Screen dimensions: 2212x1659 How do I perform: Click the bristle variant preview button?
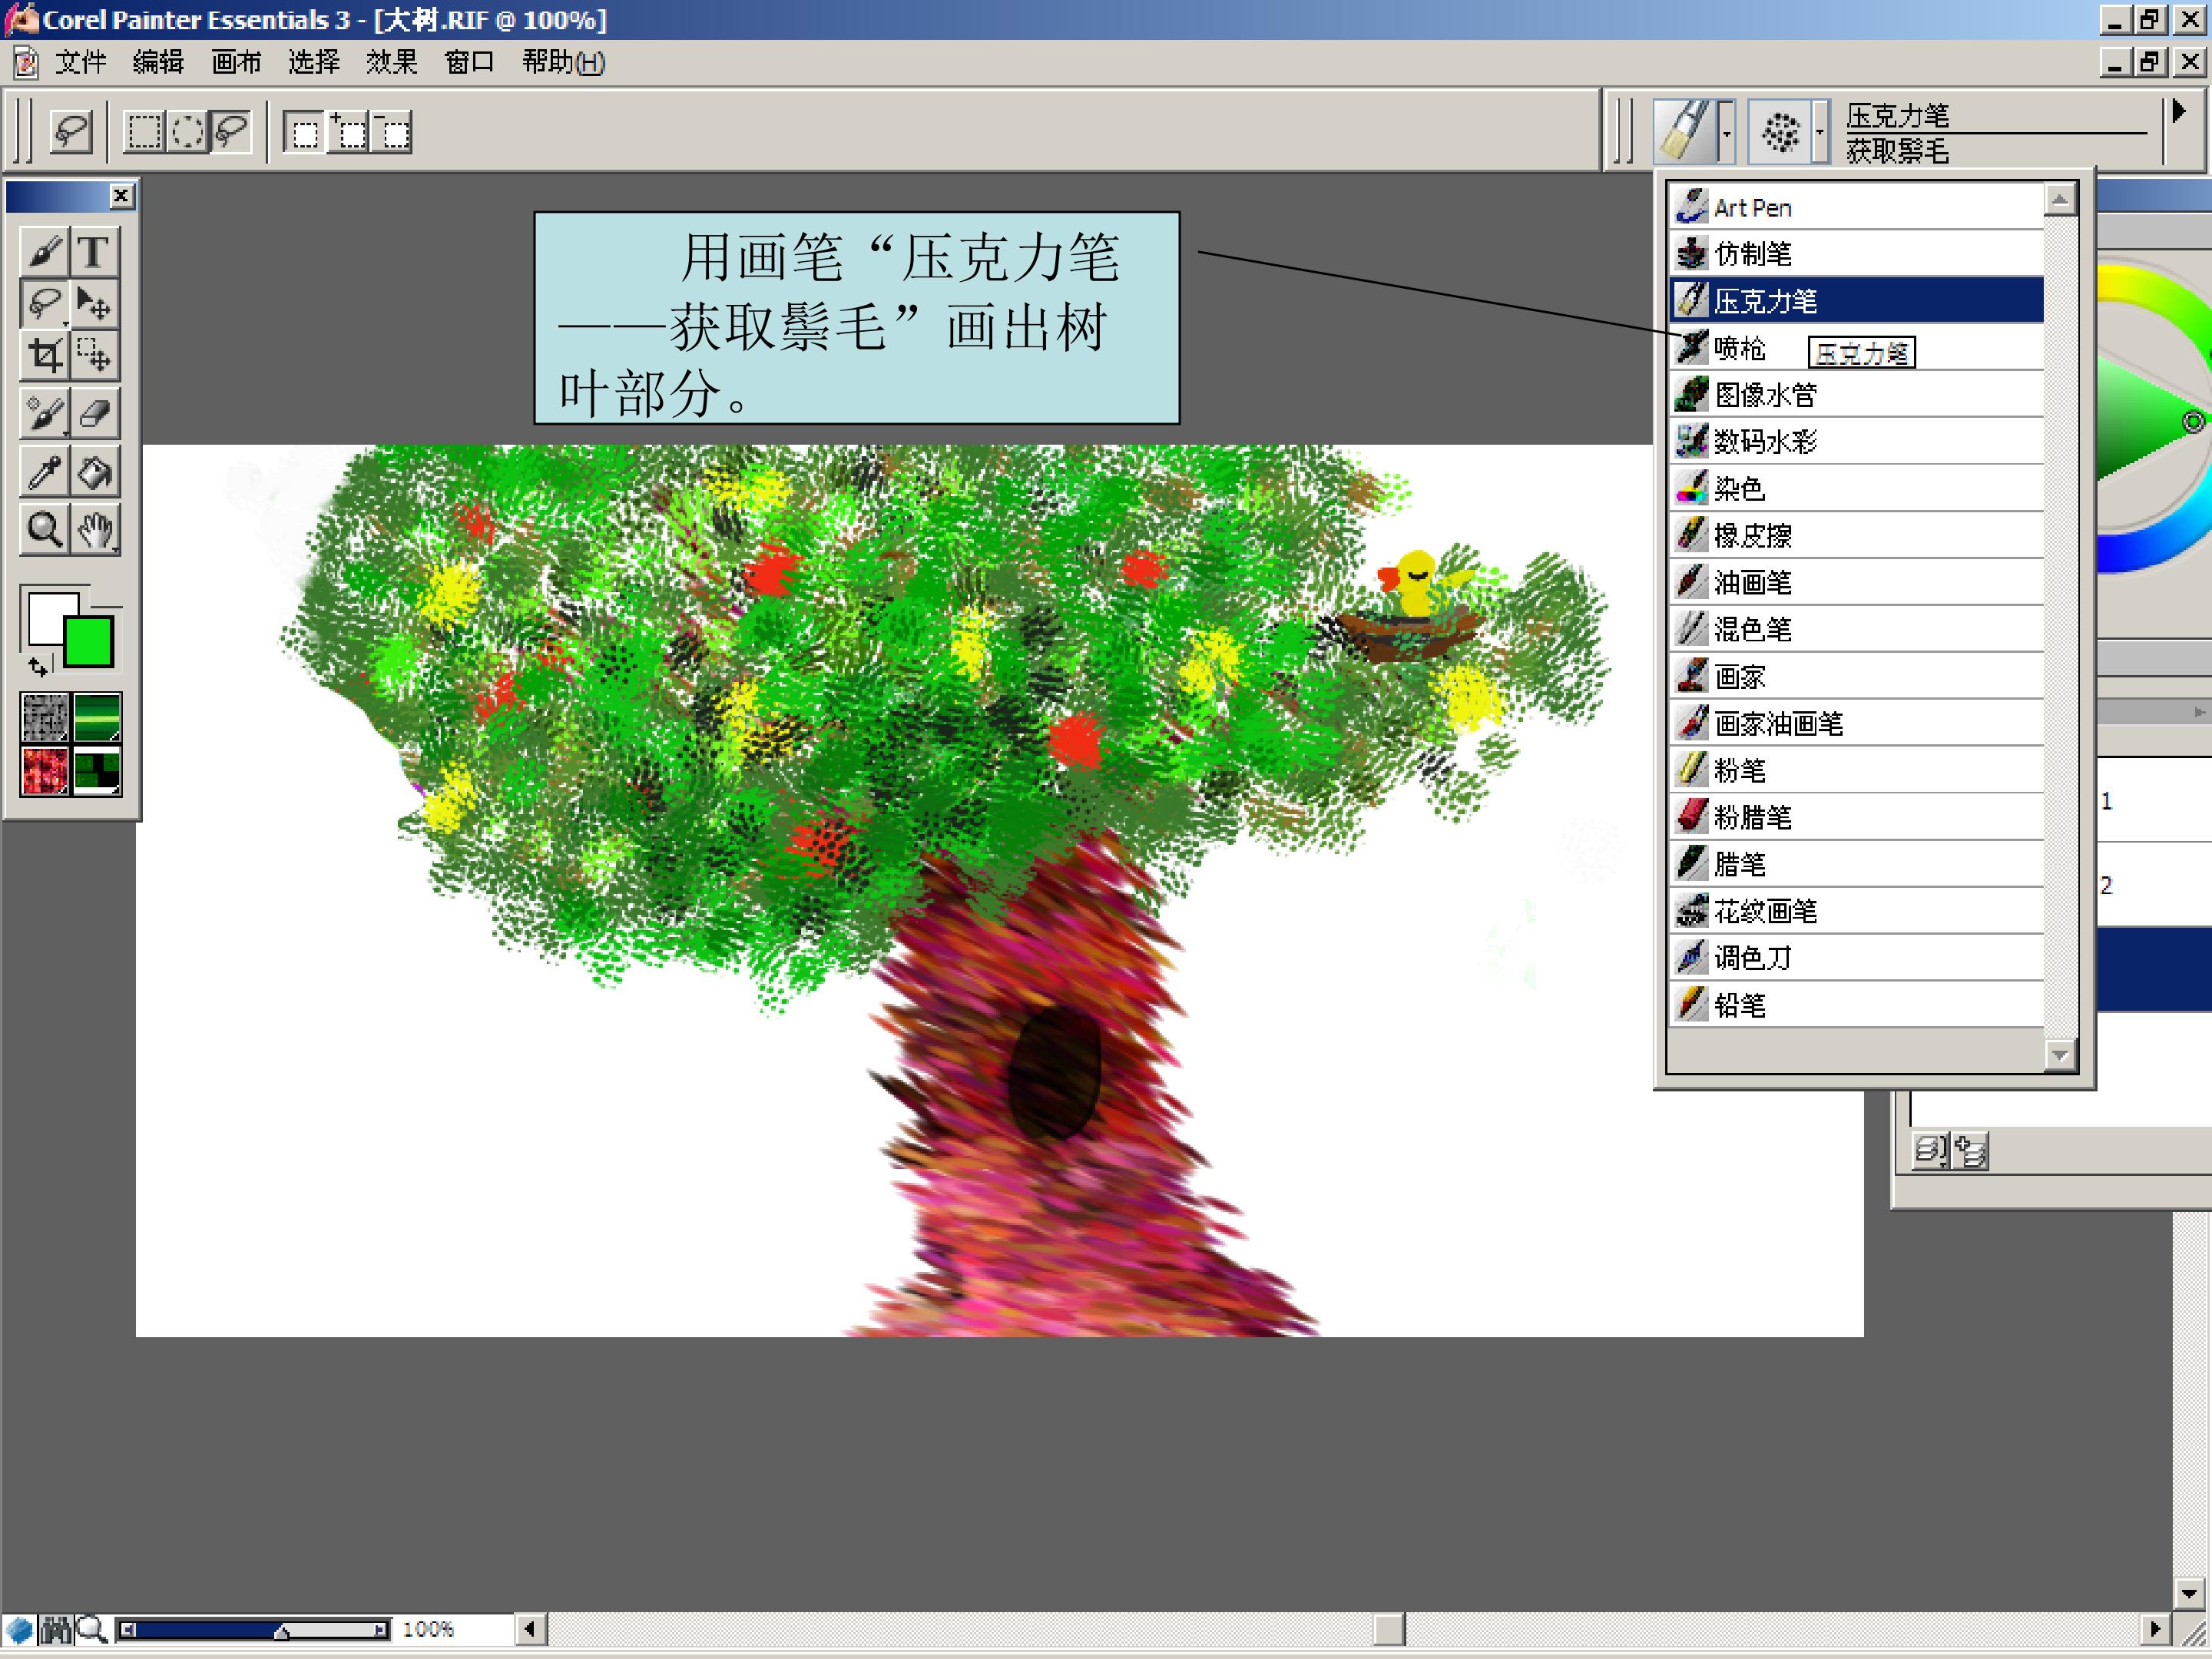point(1780,131)
